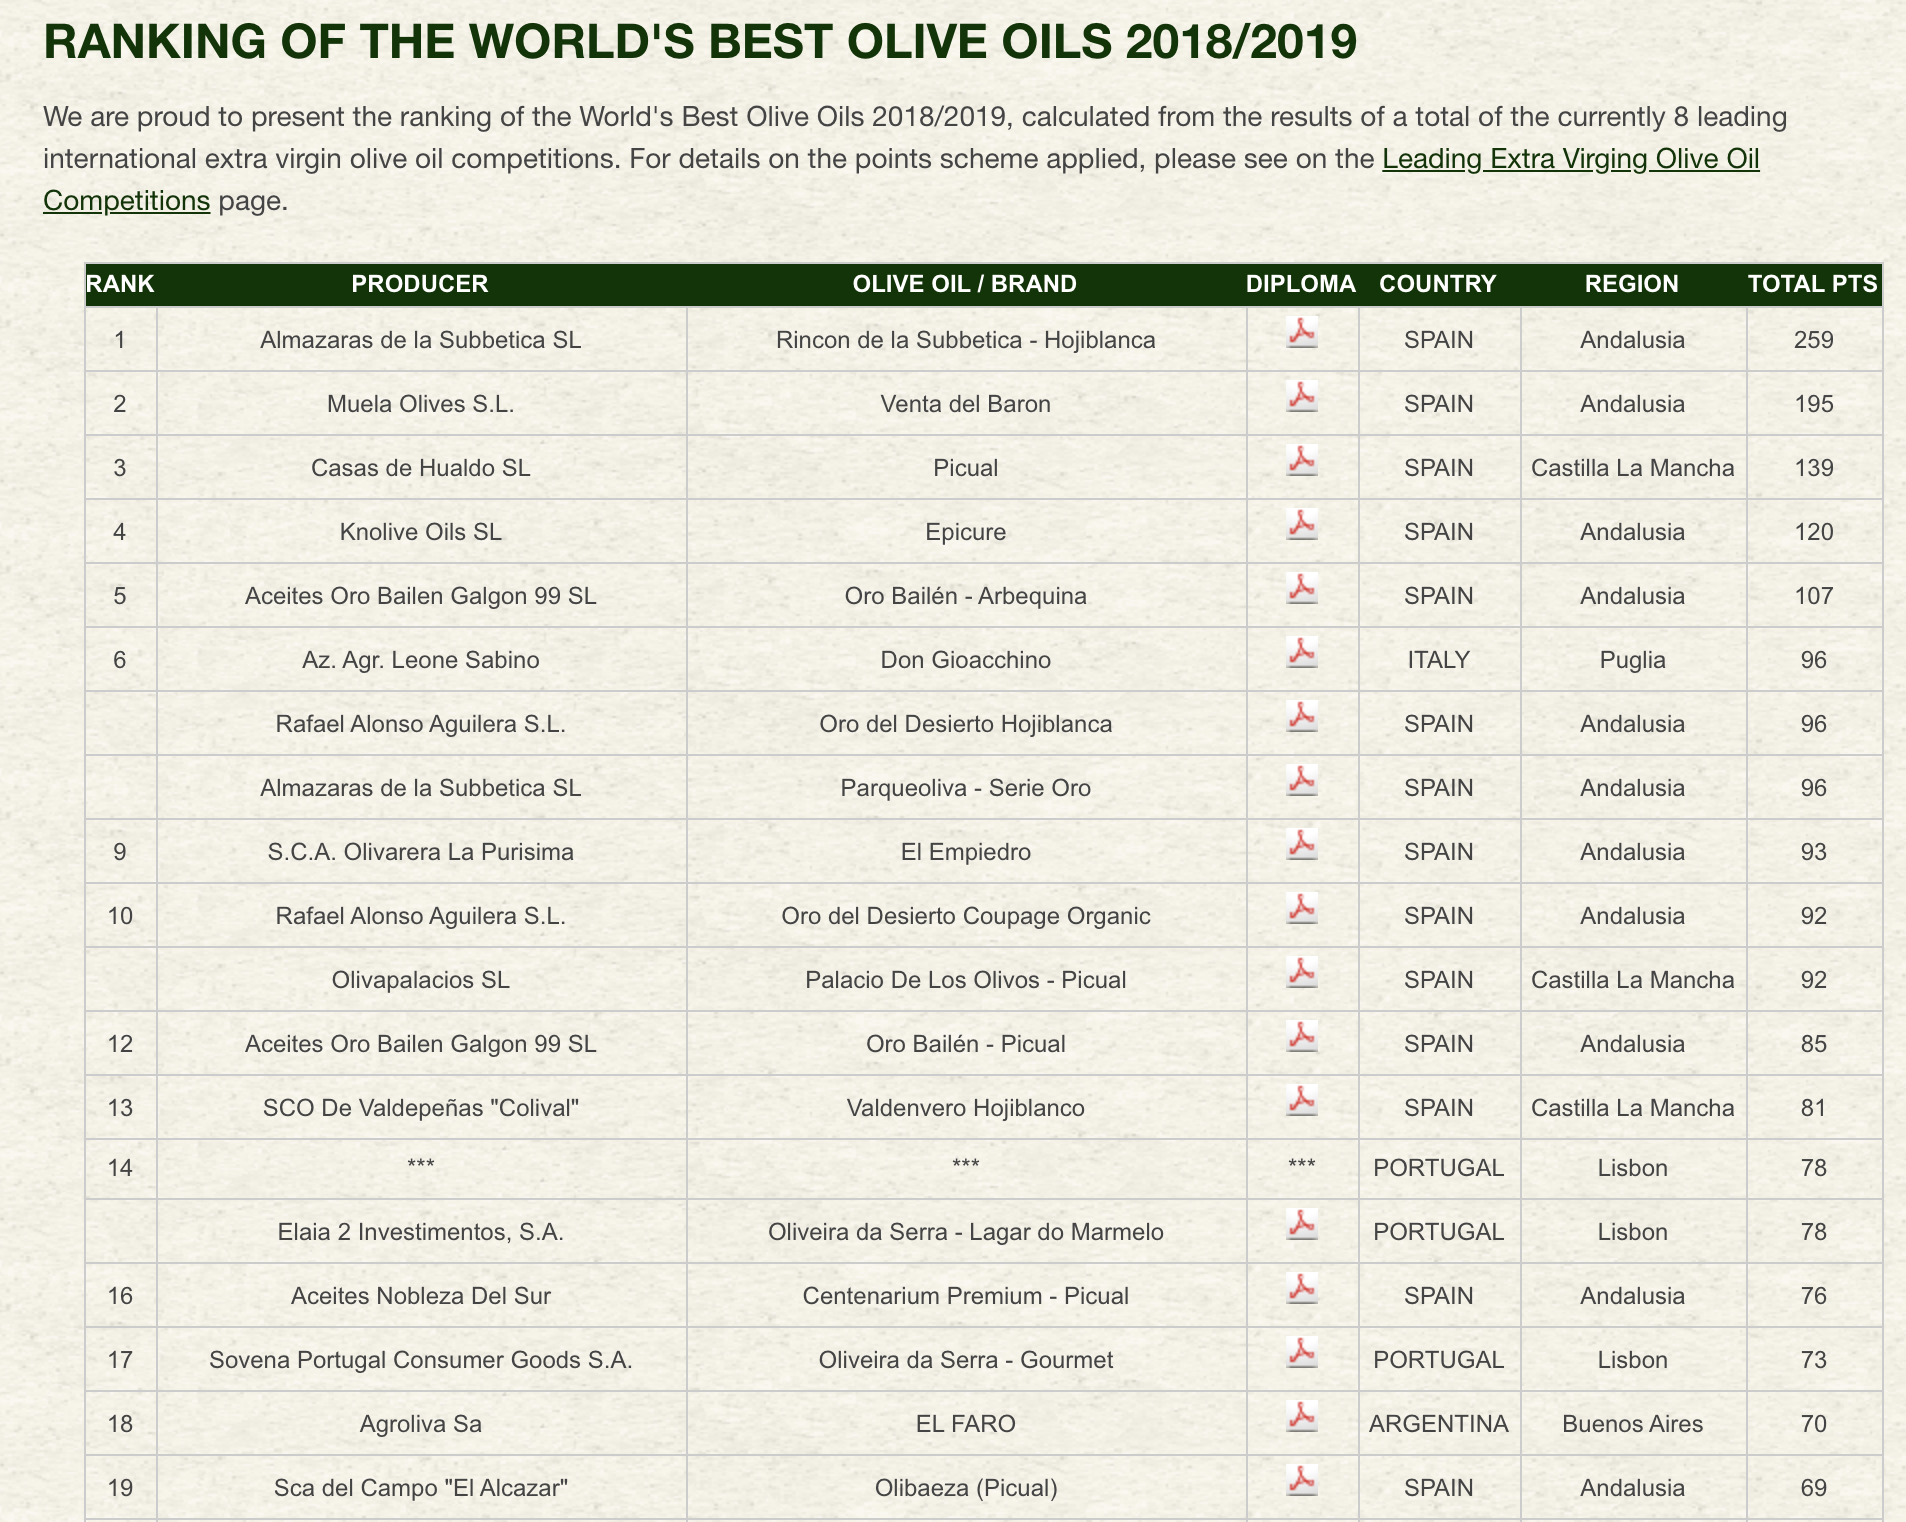Screen dimensions: 1906x1522
Task: Select the Aceites Nobleza Del Sur cell
Action: 421,1296
